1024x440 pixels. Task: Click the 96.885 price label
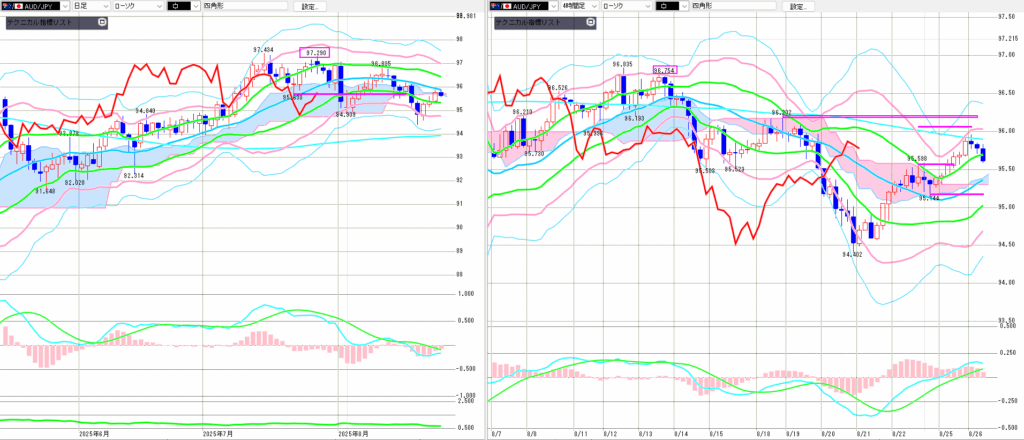(x=381, y=63)
